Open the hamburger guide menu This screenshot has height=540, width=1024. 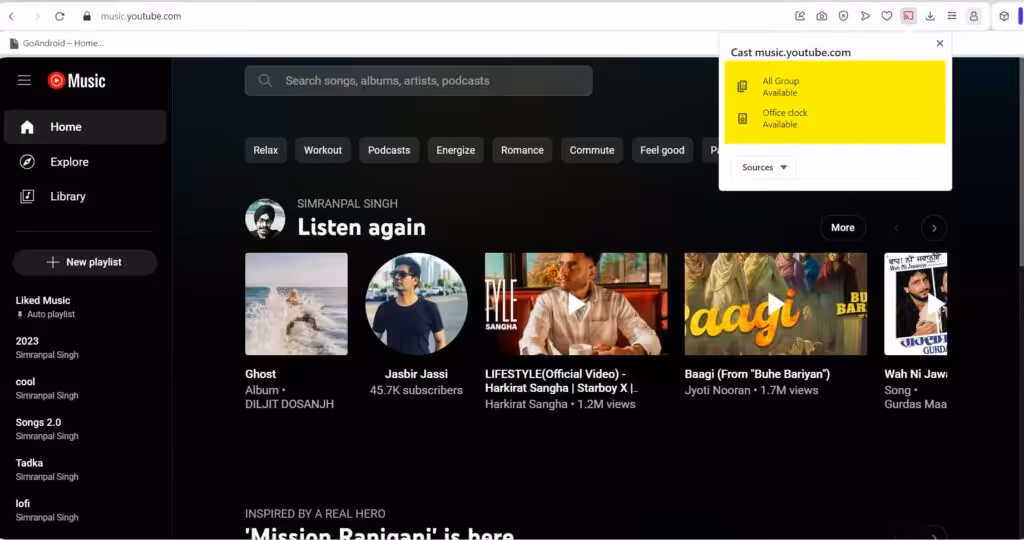pos(24,80)
